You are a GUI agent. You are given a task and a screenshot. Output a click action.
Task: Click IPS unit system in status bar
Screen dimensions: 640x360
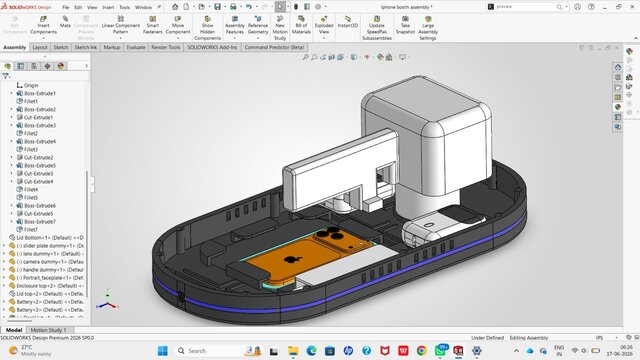pos(599,338)
